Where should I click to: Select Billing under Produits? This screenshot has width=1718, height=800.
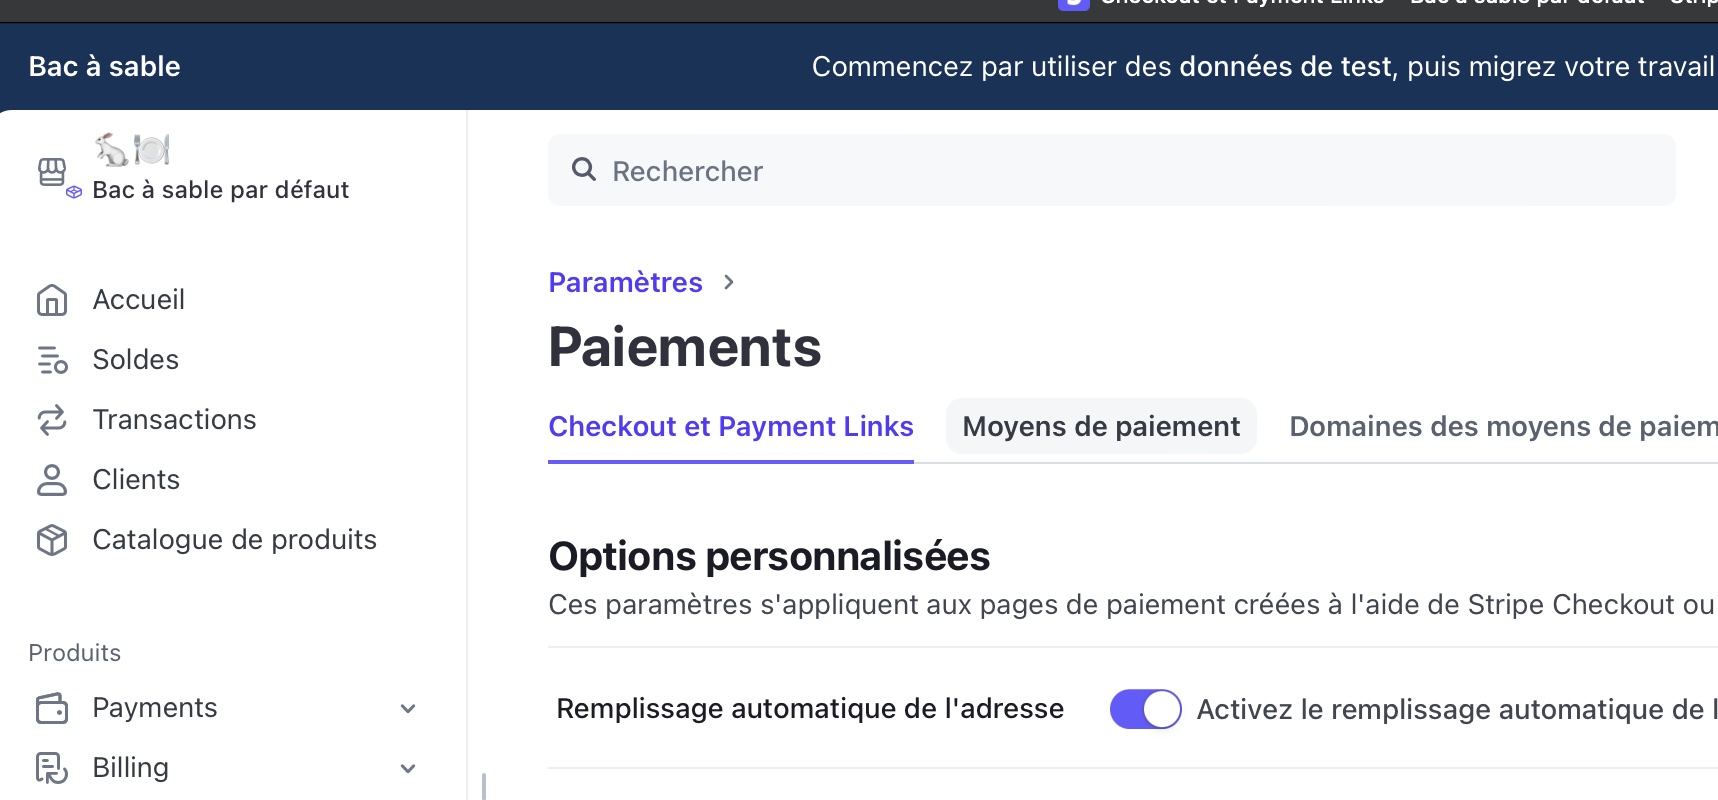[x=131, y=768]
